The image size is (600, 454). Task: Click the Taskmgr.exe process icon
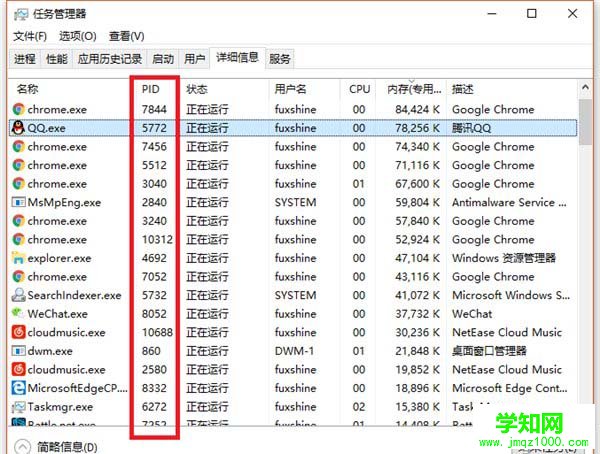(18, 407)
